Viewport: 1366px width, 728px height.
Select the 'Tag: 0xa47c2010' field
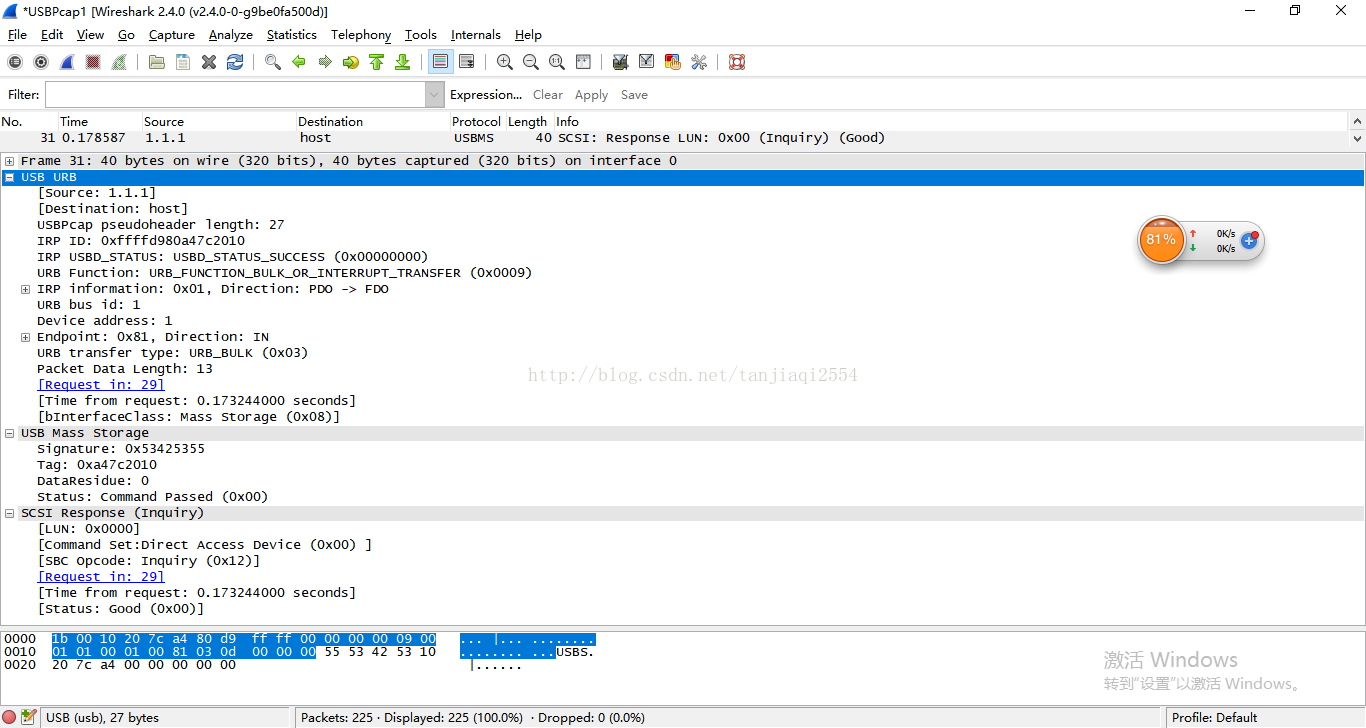point(97,465)
